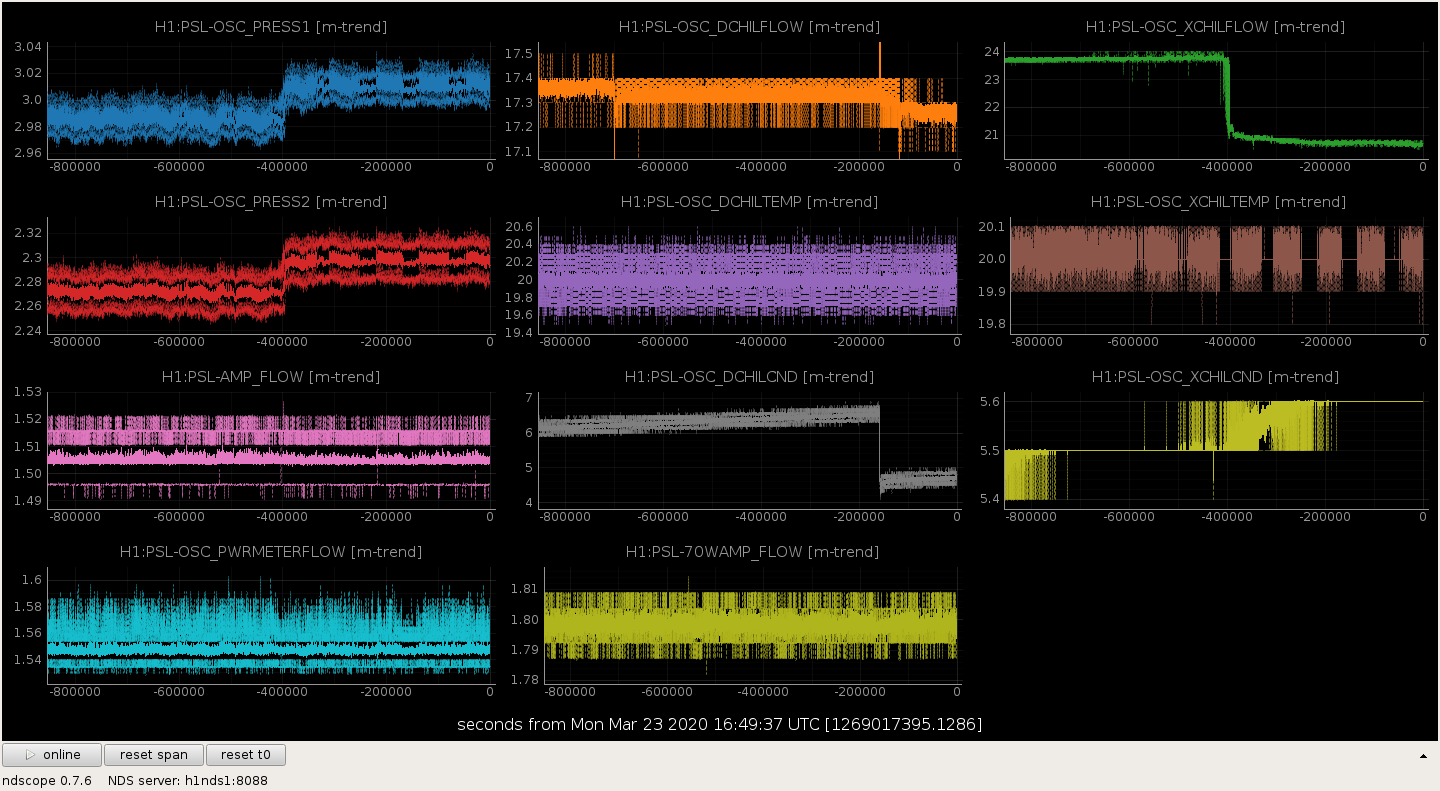Click the red H1:PSL-OSC_PRESS2 plot area
The height and width of the screenshot is (791, 1440).
[x=269, y=274]
